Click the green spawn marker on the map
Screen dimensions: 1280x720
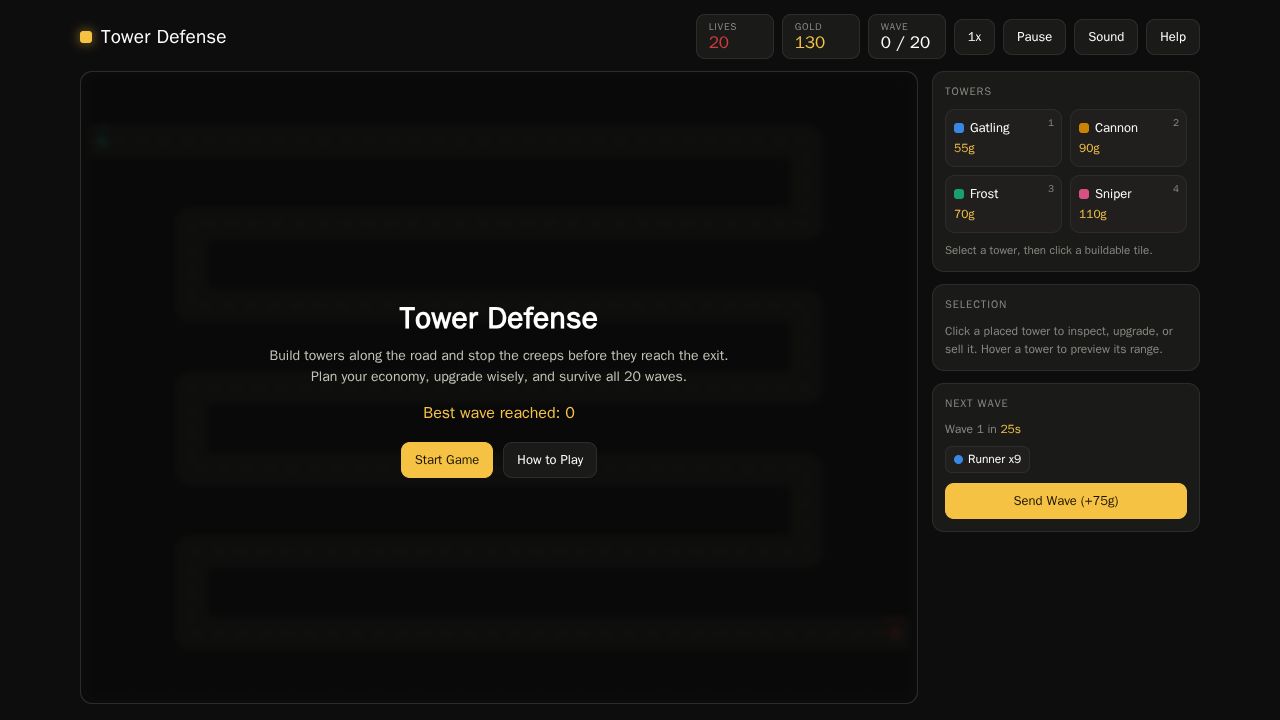pyautogui.click(x=101, y=140)
